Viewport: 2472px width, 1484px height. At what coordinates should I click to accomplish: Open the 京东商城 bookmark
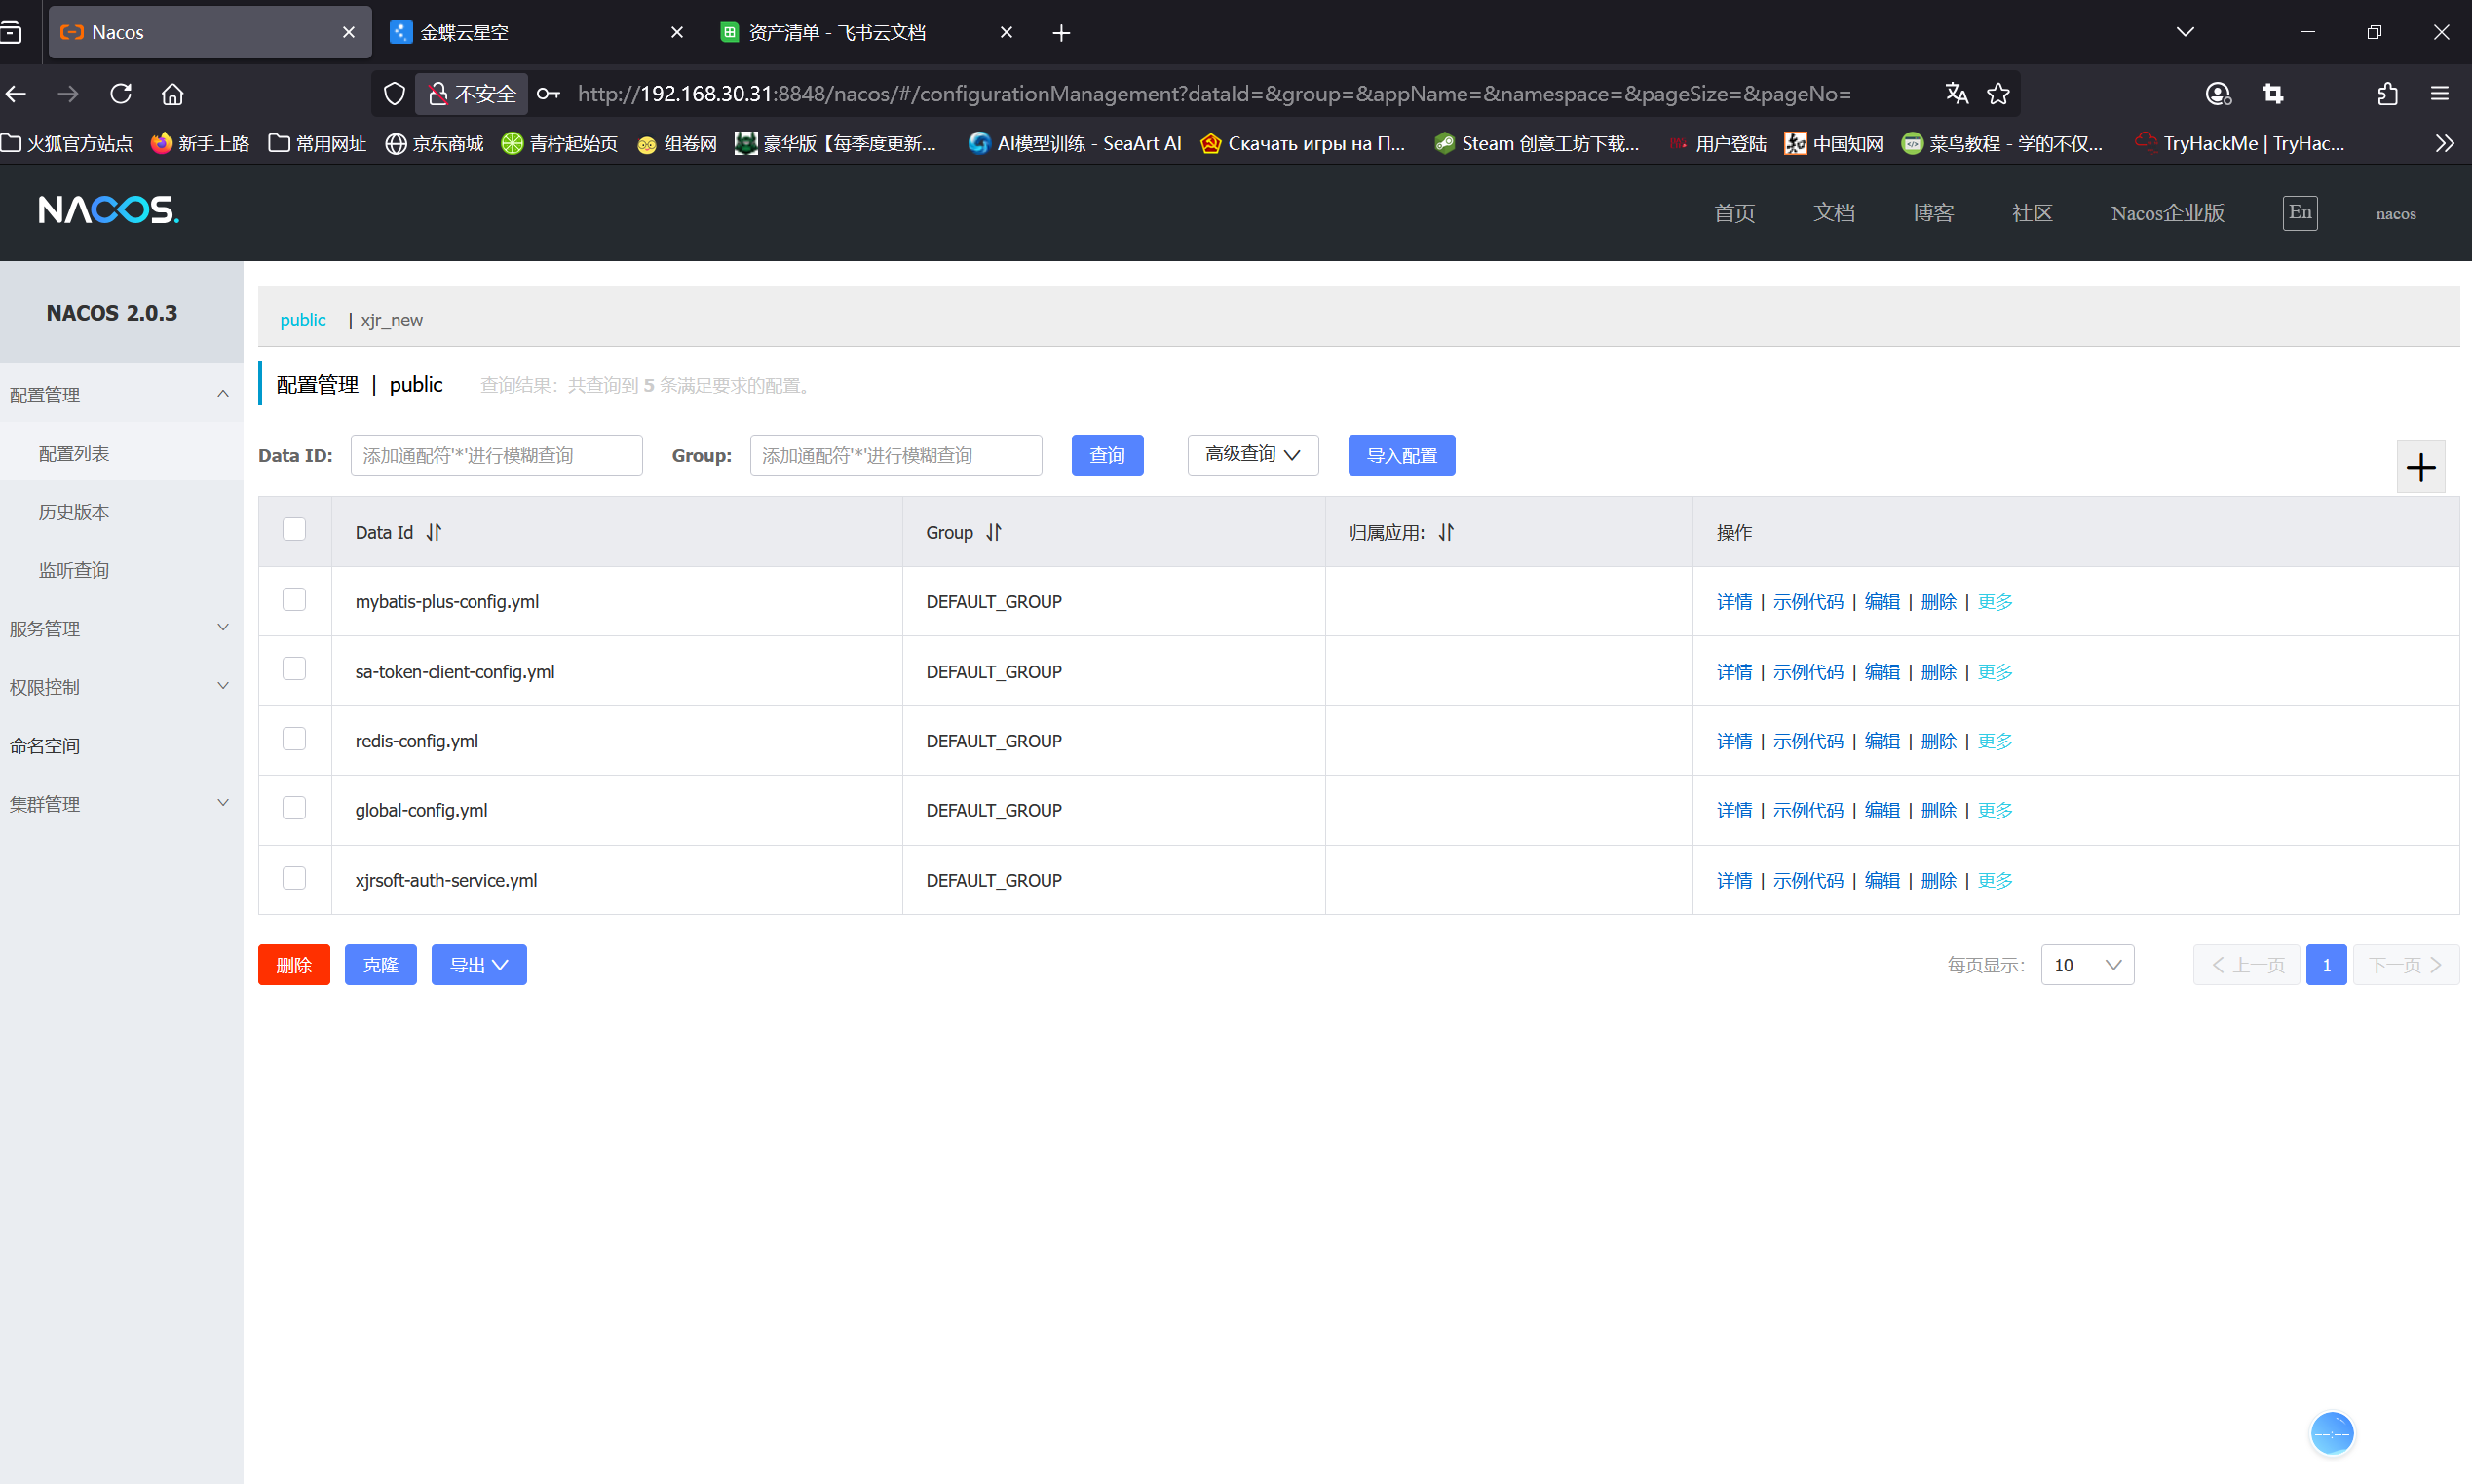click(434, 143)
